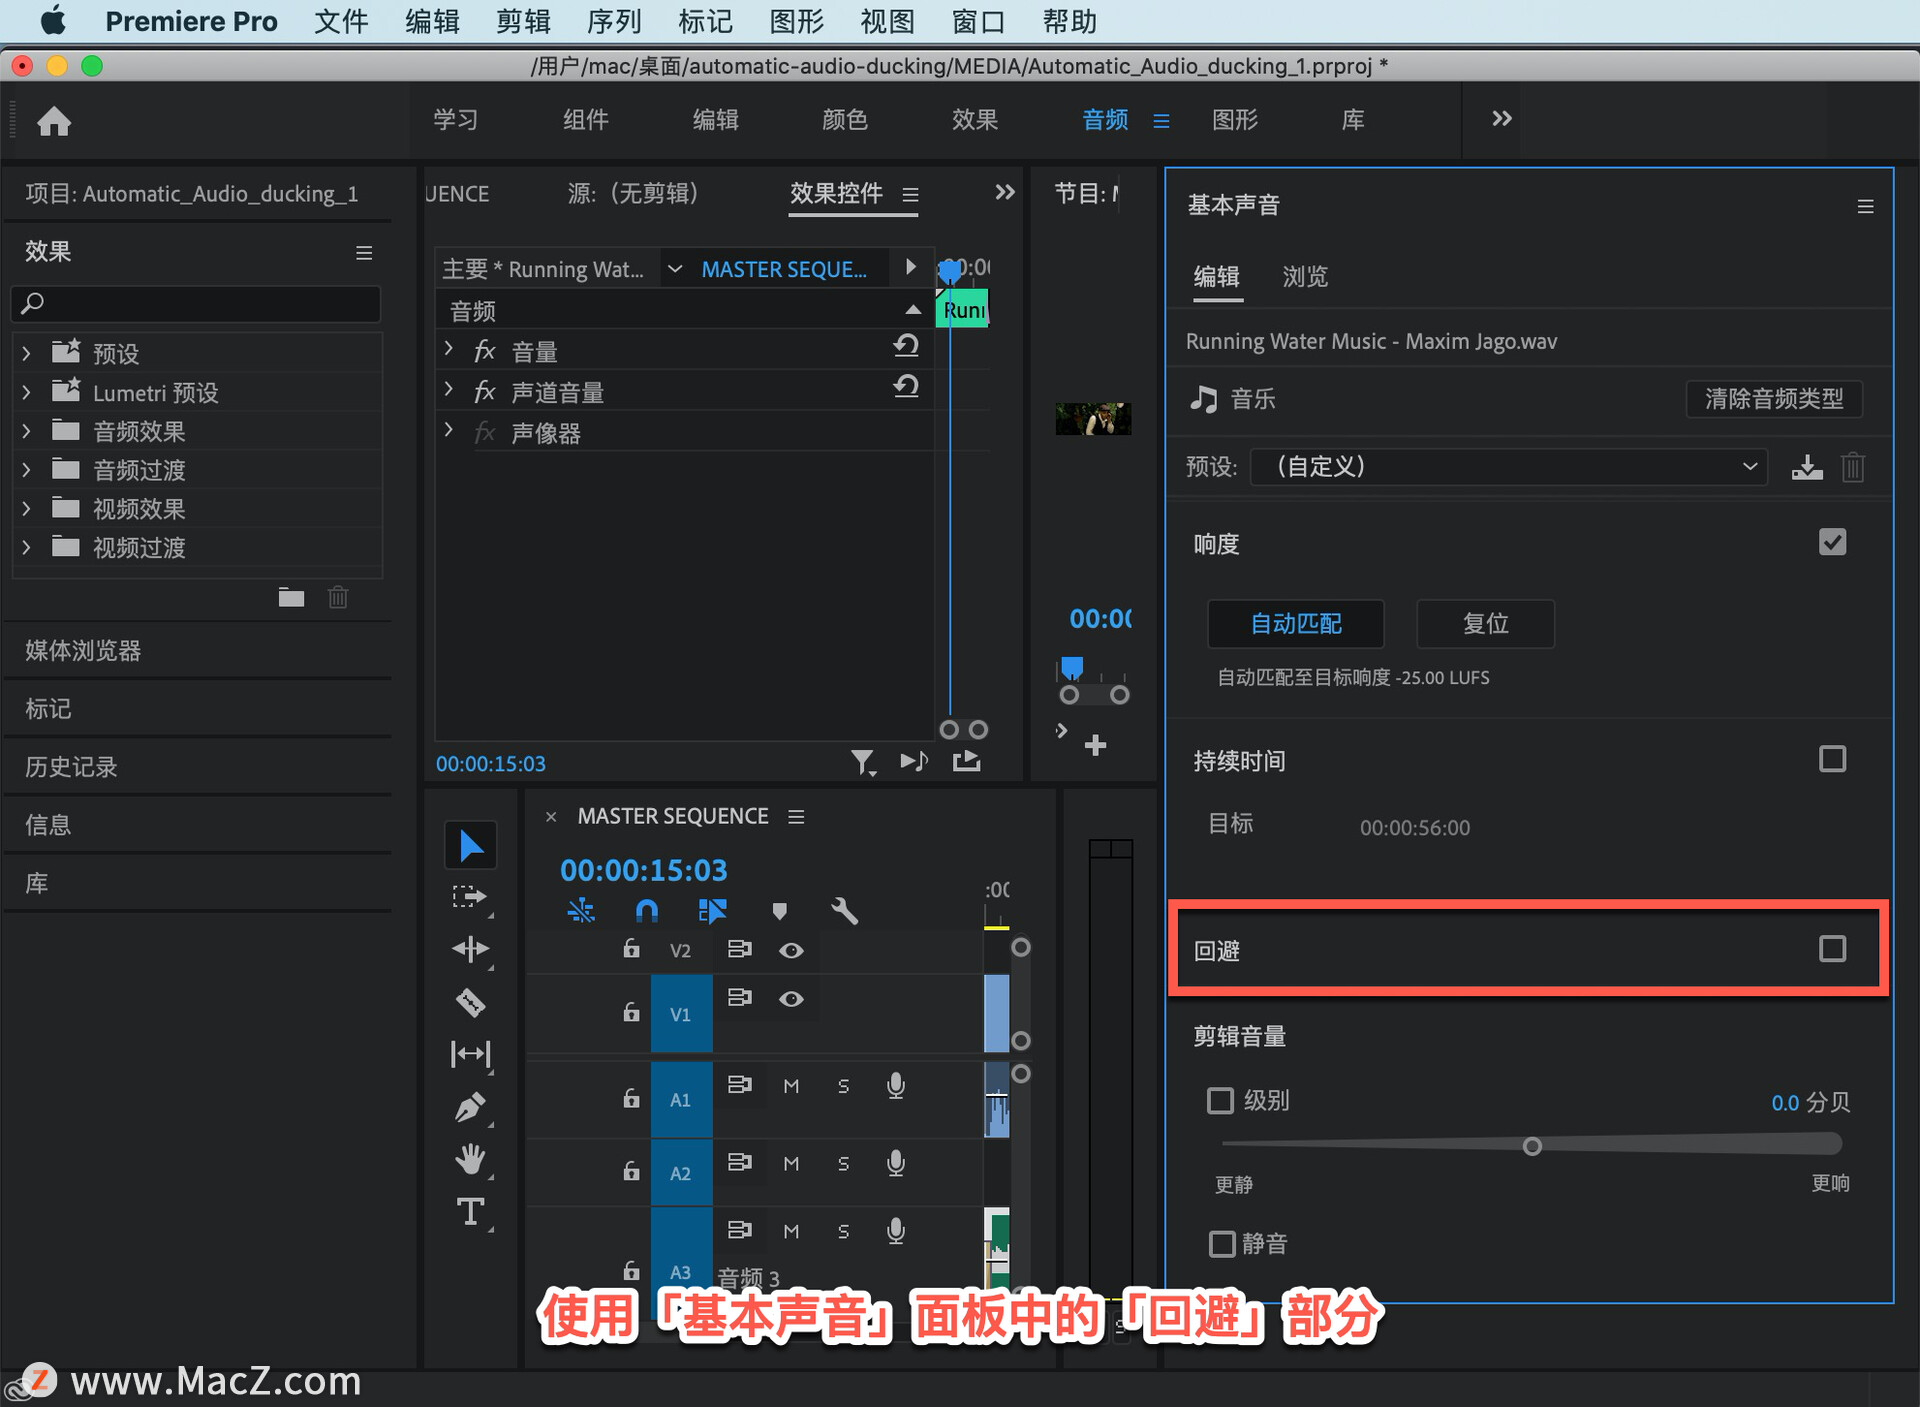Open the 浏览 tab in 基本声音

(x=1305, y=277)
